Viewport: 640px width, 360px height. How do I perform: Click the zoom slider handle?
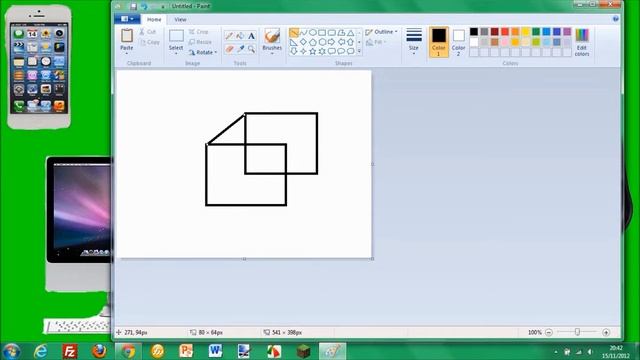pyautogui.click(x=577, y=332)
